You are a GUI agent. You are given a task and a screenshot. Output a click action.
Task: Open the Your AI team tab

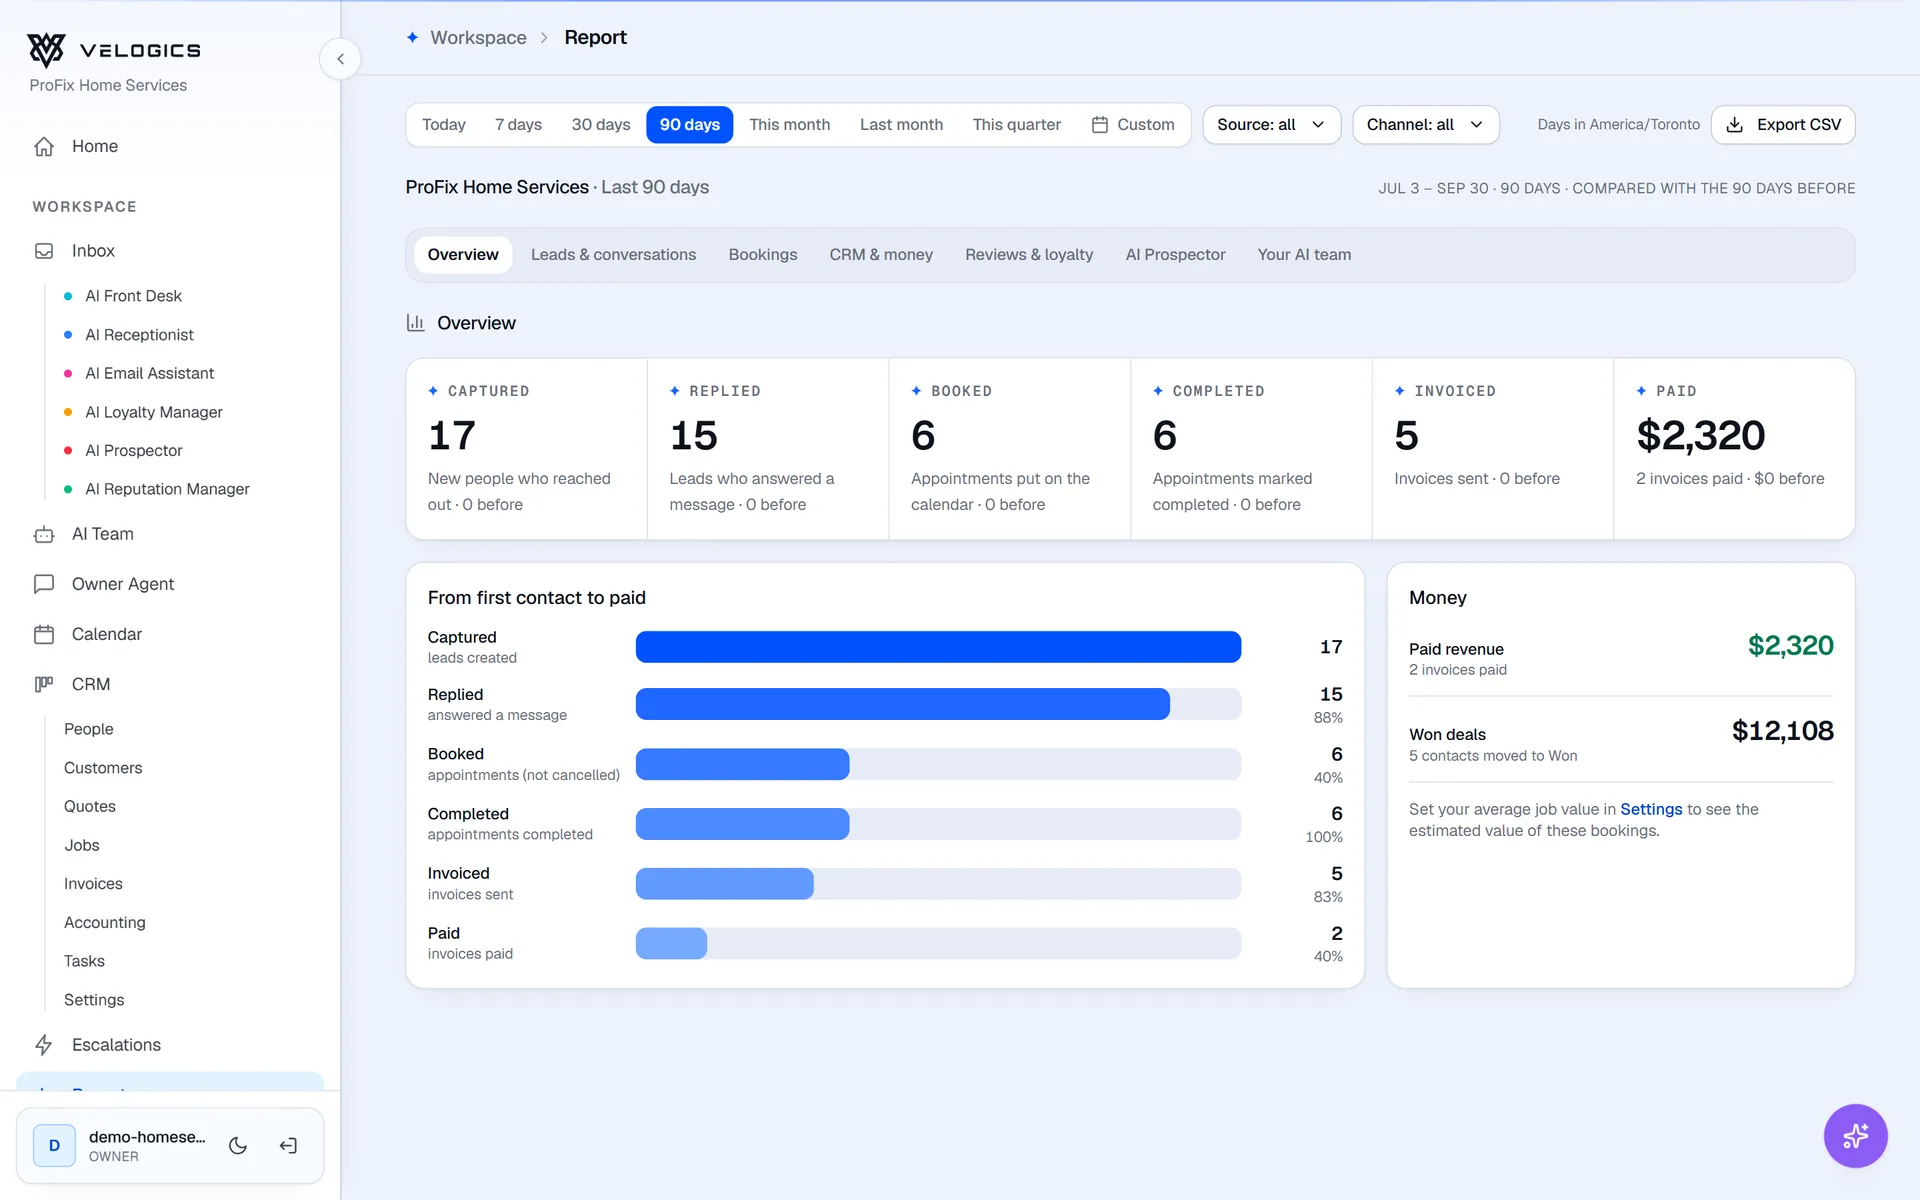(x=1304, y=255)
